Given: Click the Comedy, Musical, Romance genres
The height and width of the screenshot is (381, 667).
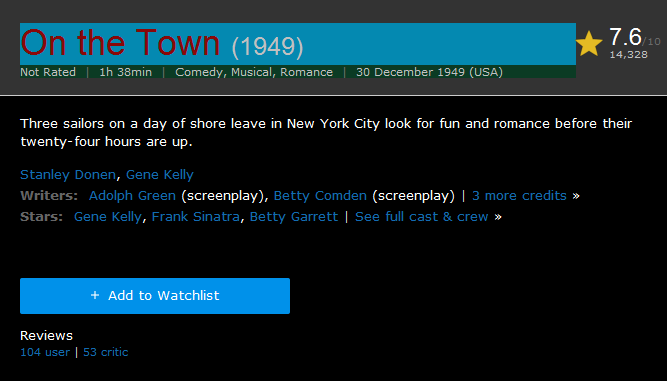Looking at the screenshot, I should [254, 72].
